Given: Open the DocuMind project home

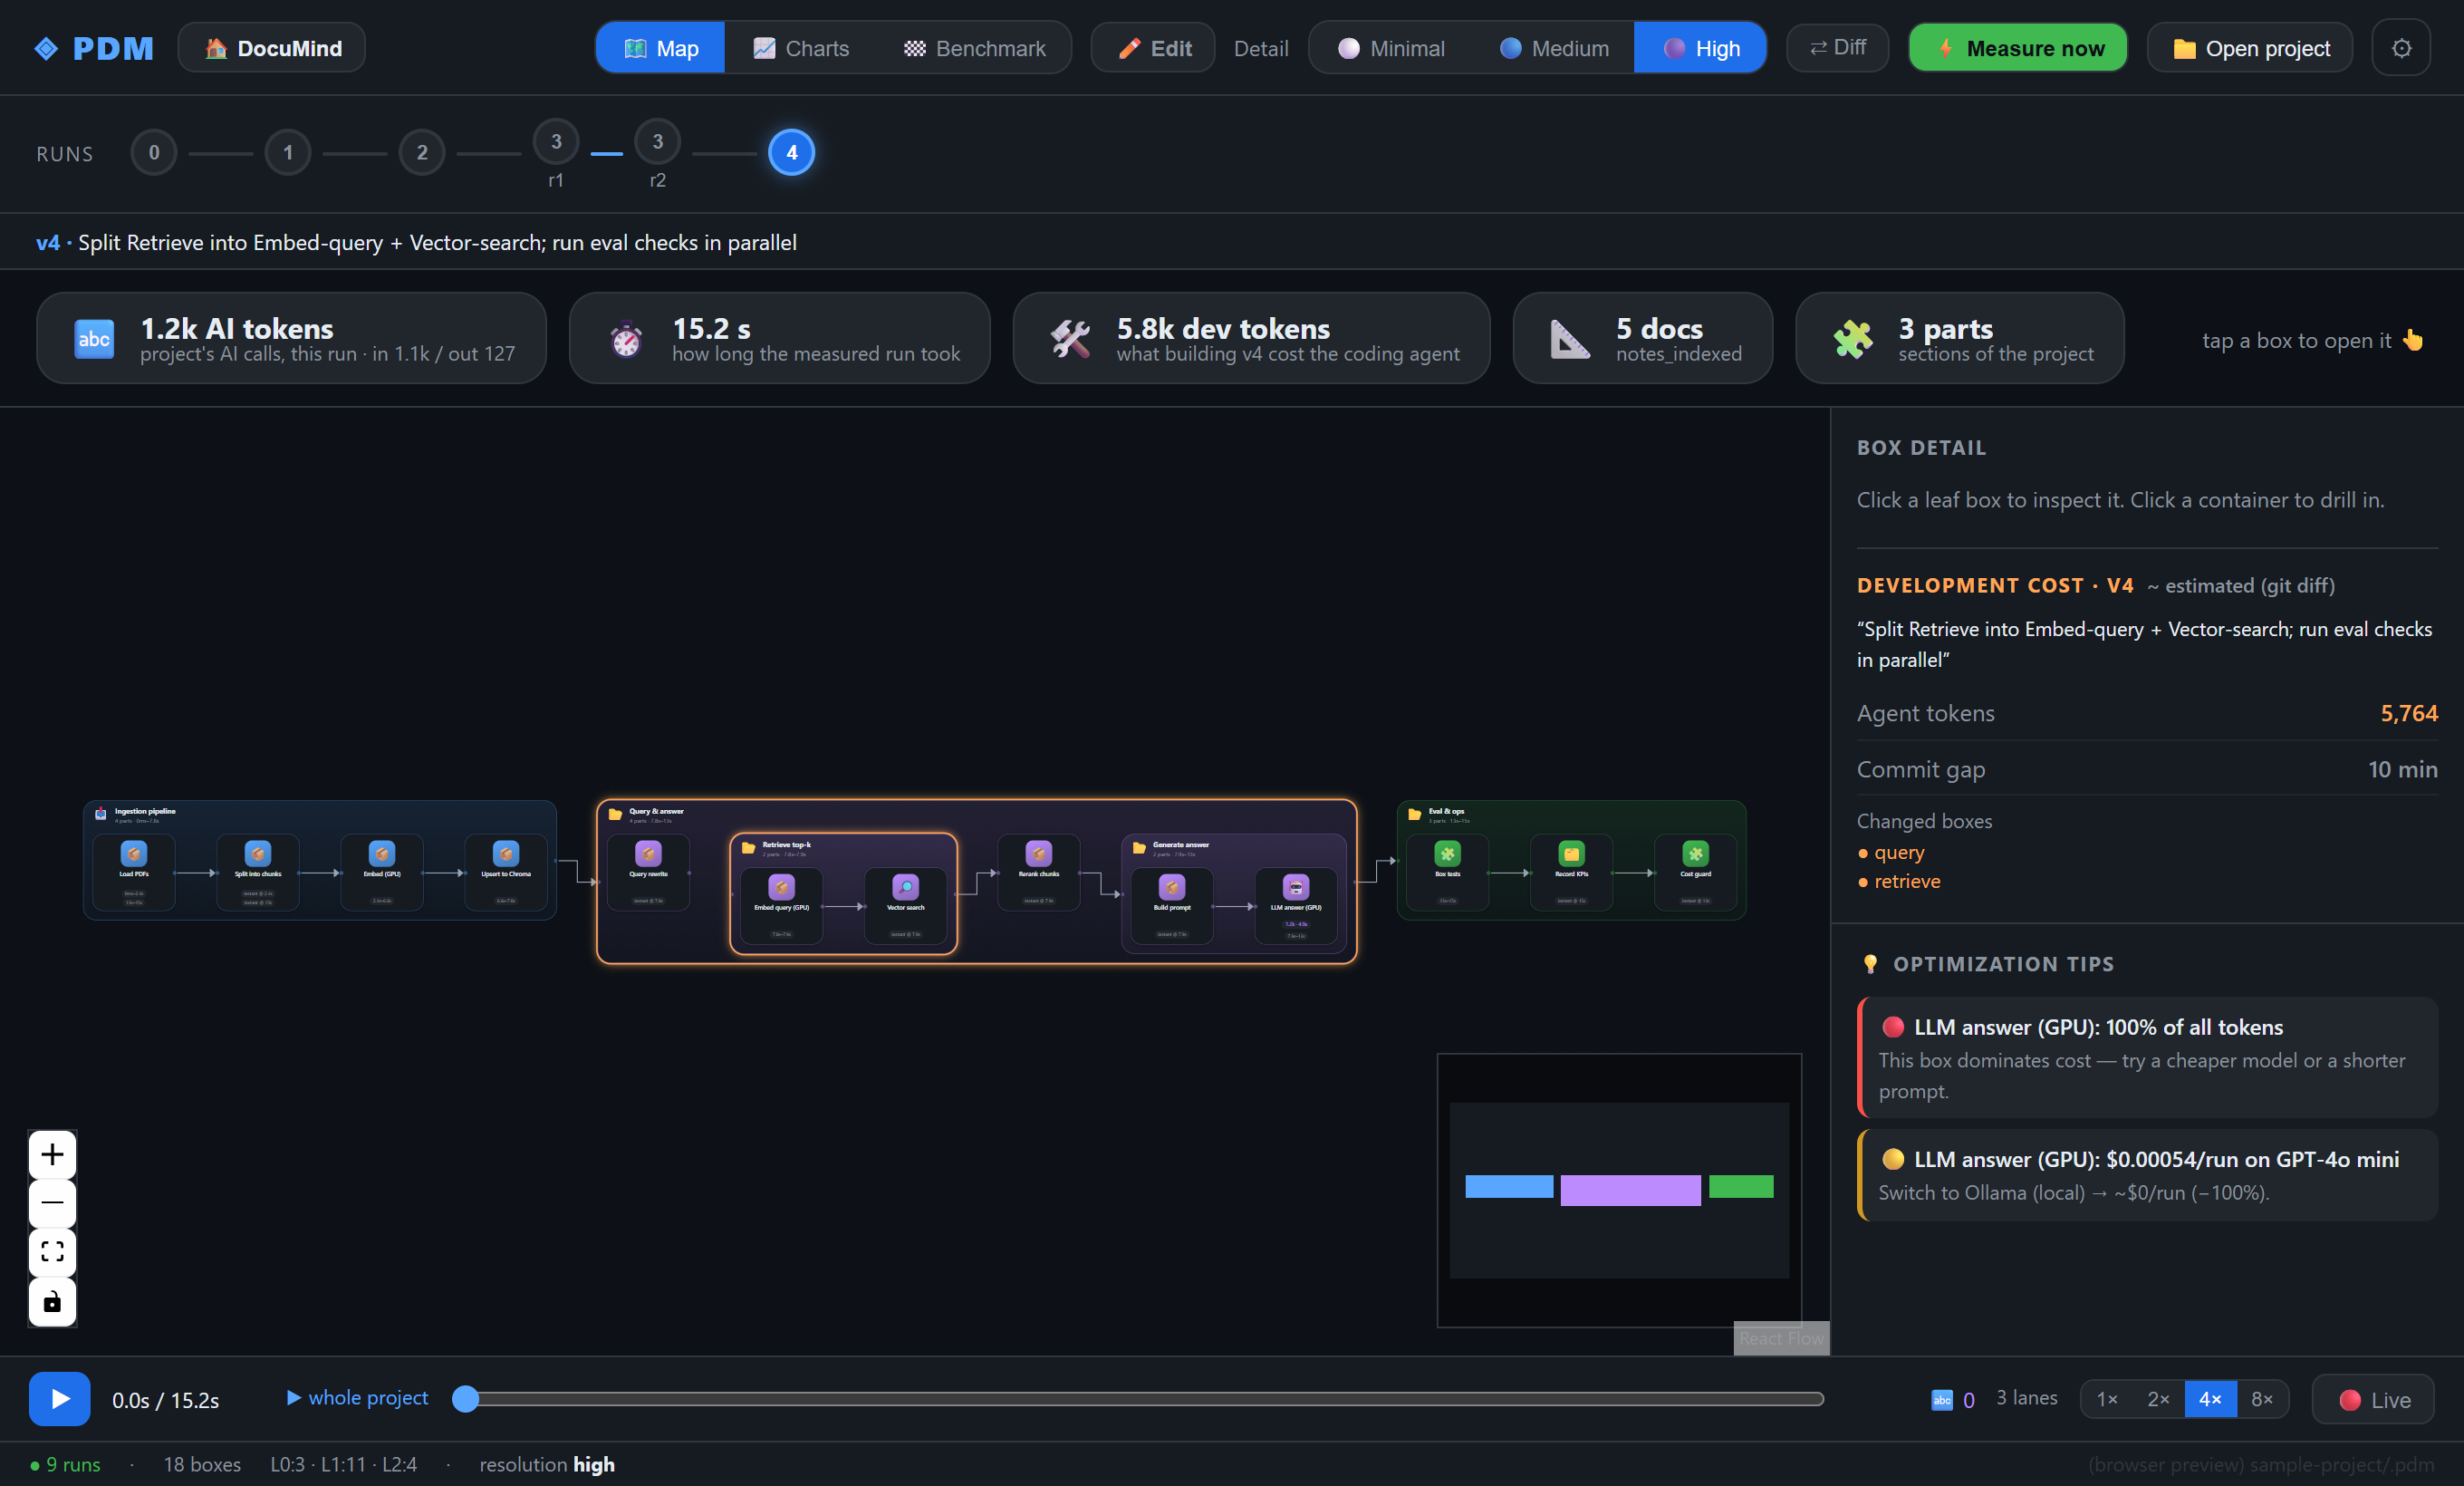Looking at the screenshot, I should (272, 48).
